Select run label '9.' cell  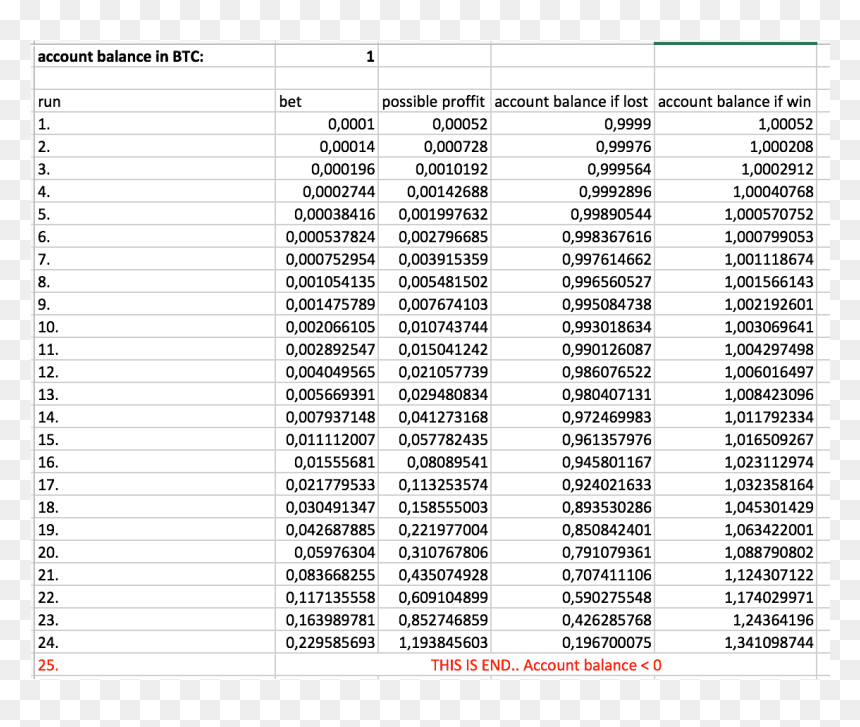[155, 304]
